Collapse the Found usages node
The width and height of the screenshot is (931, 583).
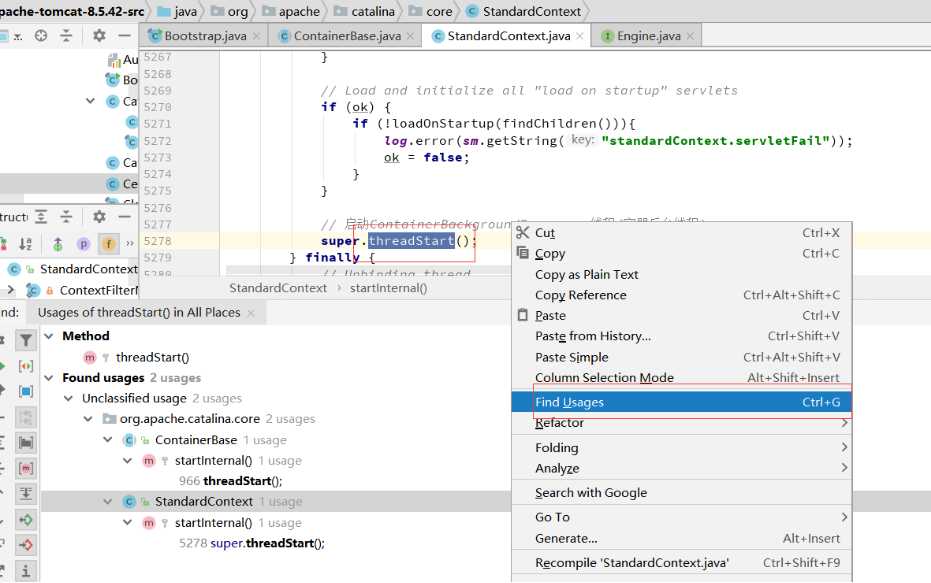coord(49,378)
